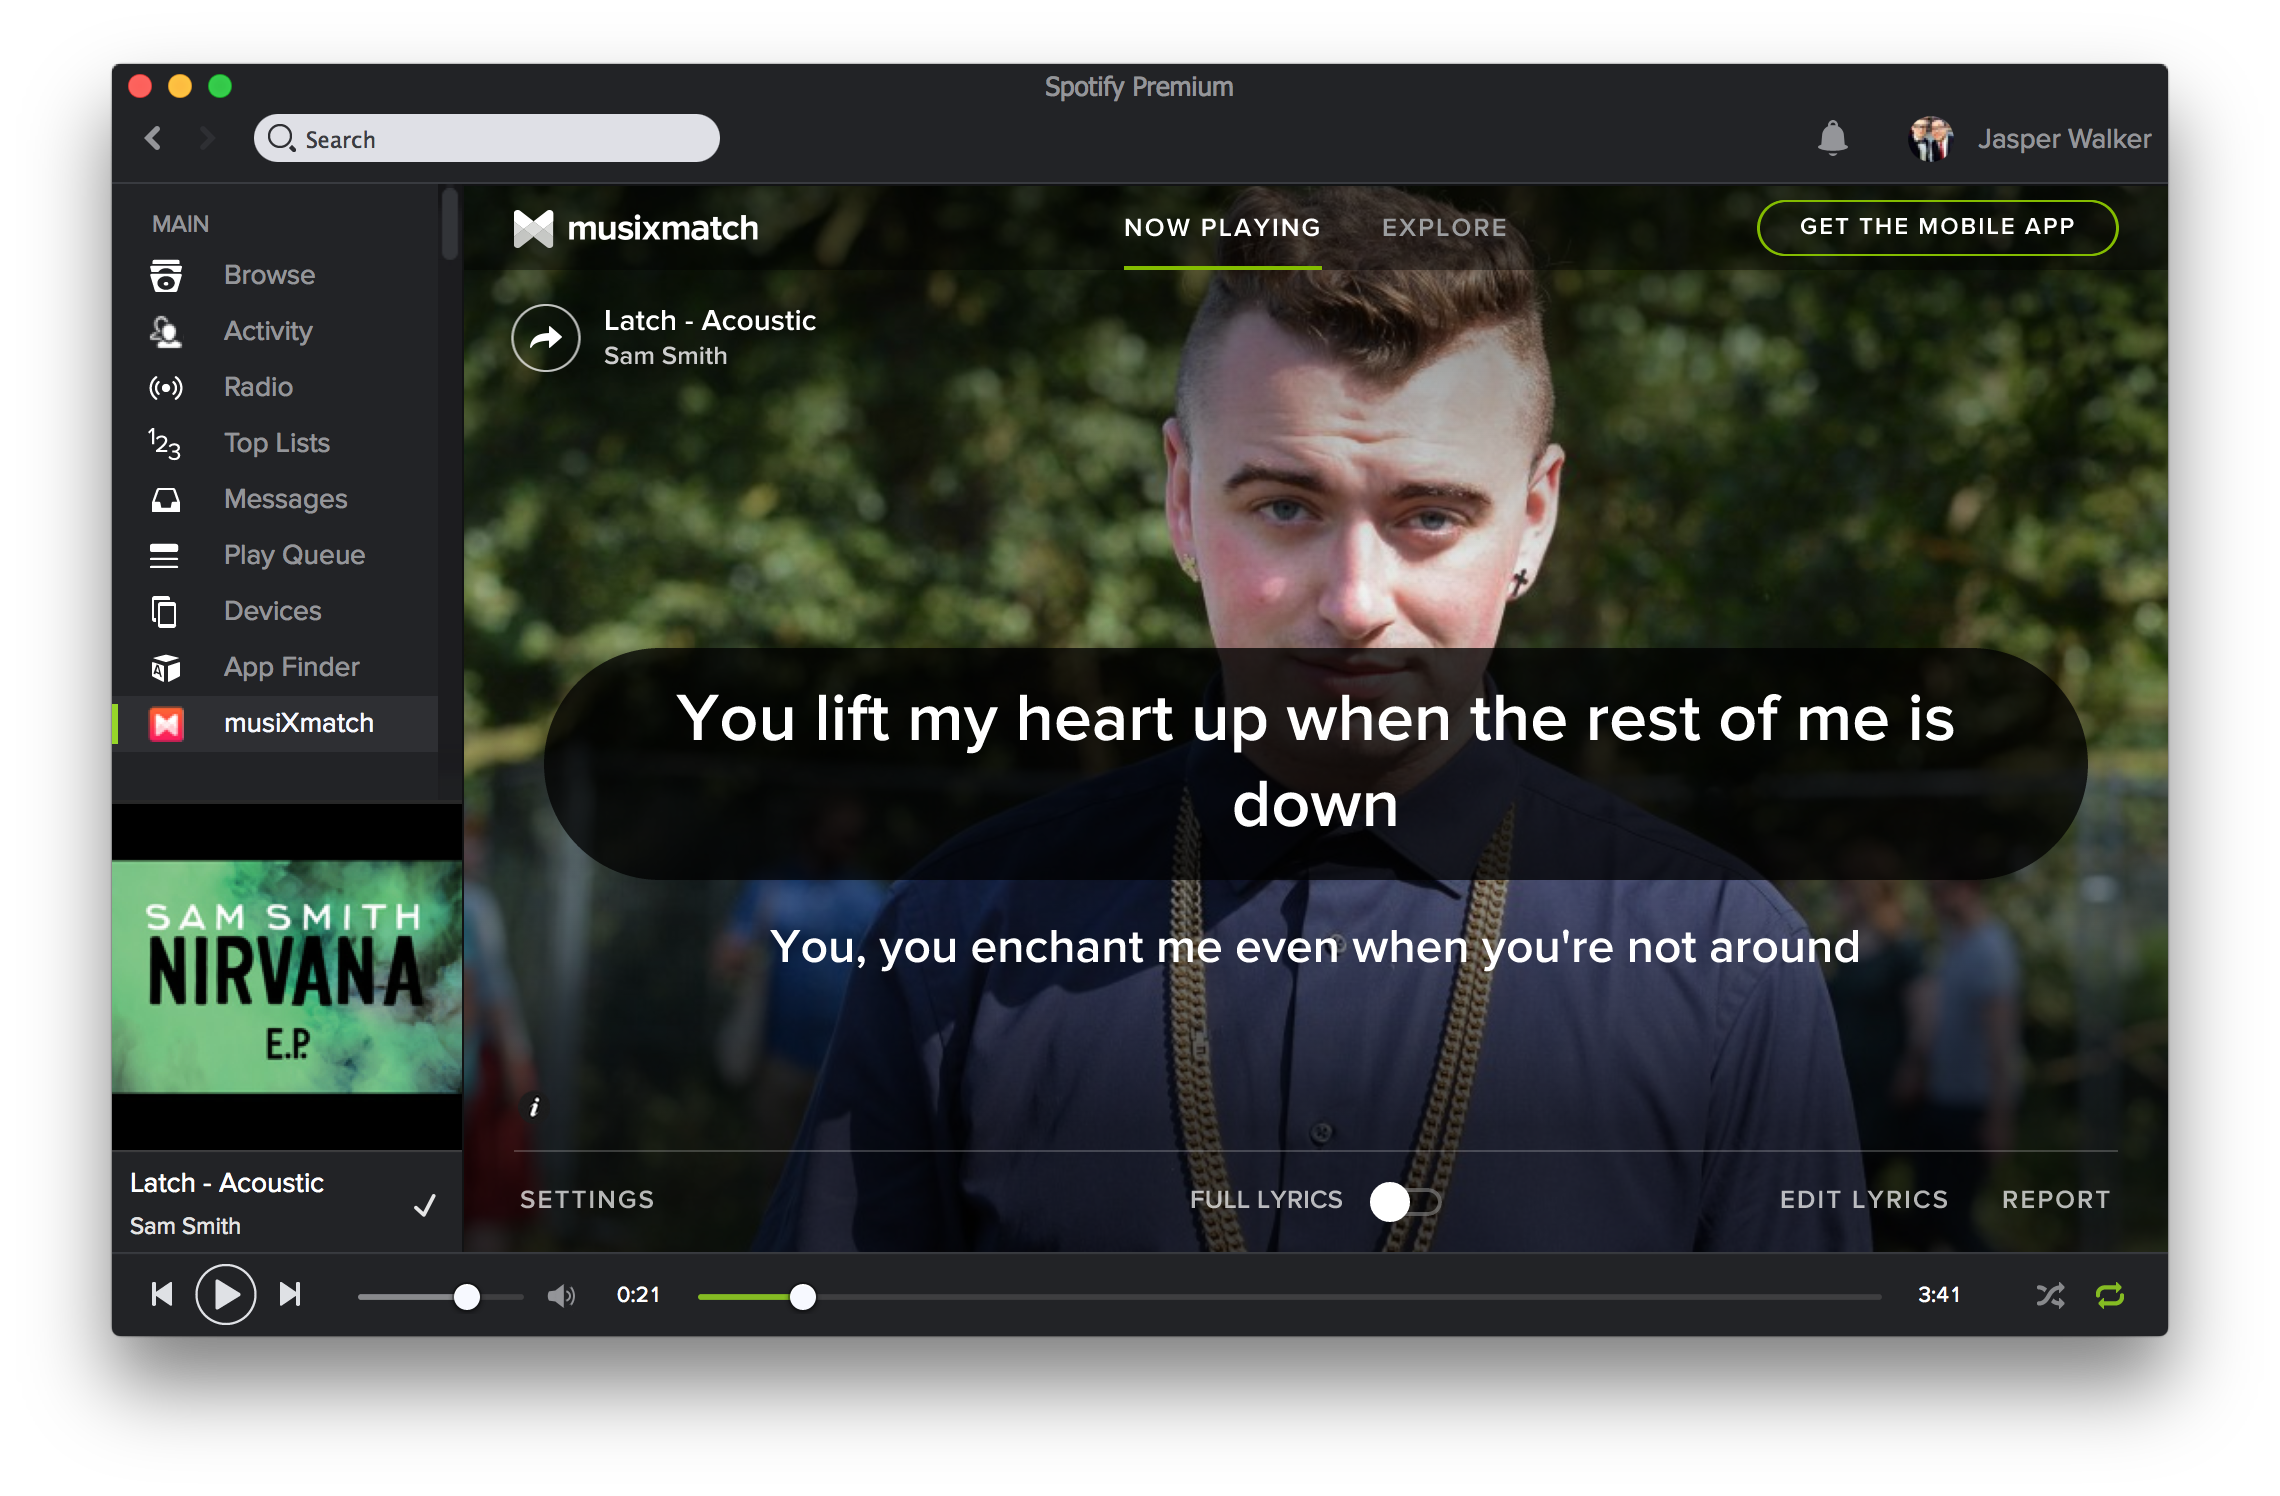Screen dimensions: 2280x1496
Task: Open Jasper Walker profile avatar
Action: [x=1931, y=139]
